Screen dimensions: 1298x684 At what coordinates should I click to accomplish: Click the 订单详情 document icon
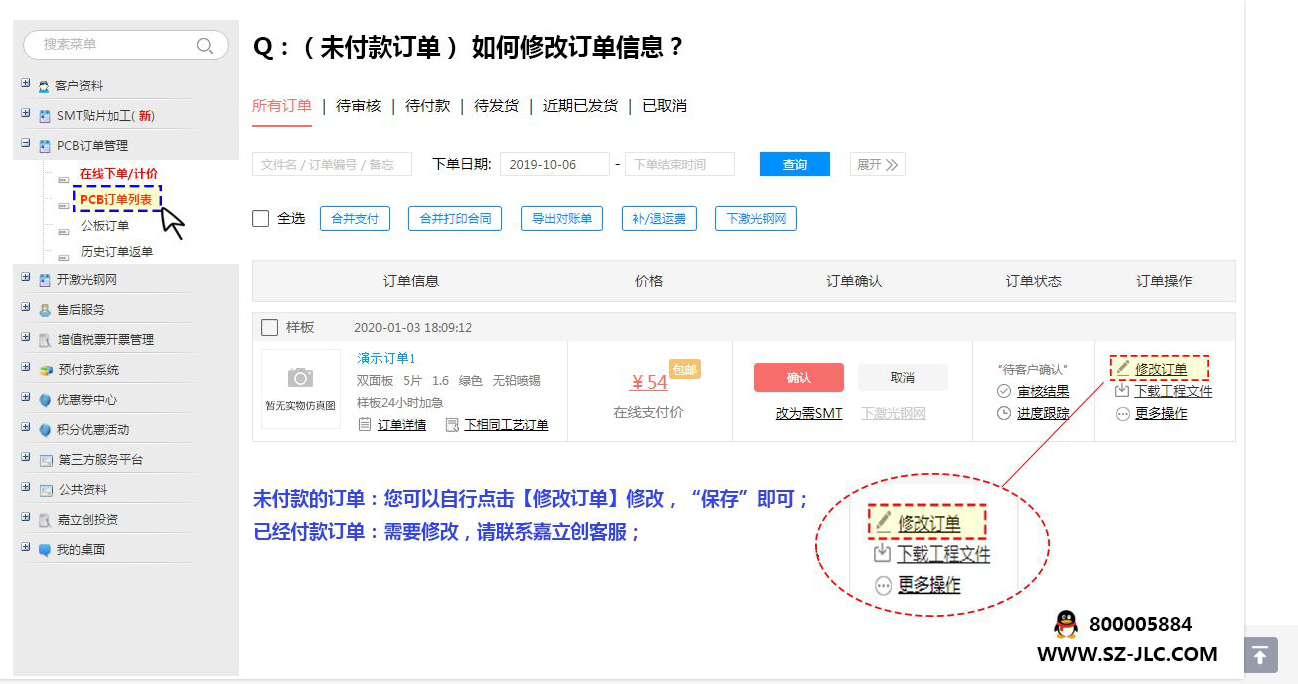click(365, 425)
